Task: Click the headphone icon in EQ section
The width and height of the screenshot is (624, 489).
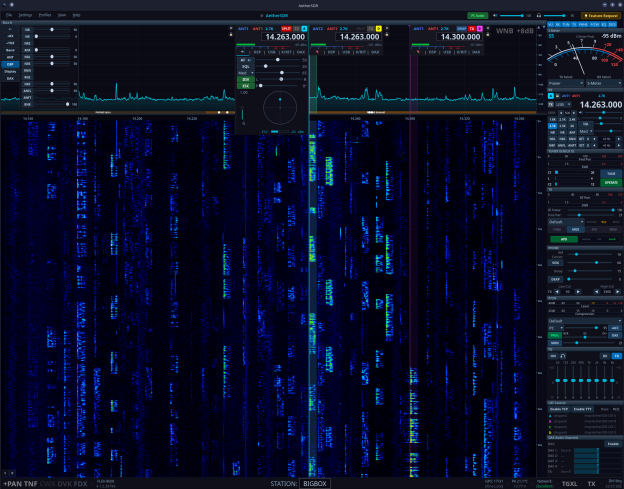Action: 563,356
